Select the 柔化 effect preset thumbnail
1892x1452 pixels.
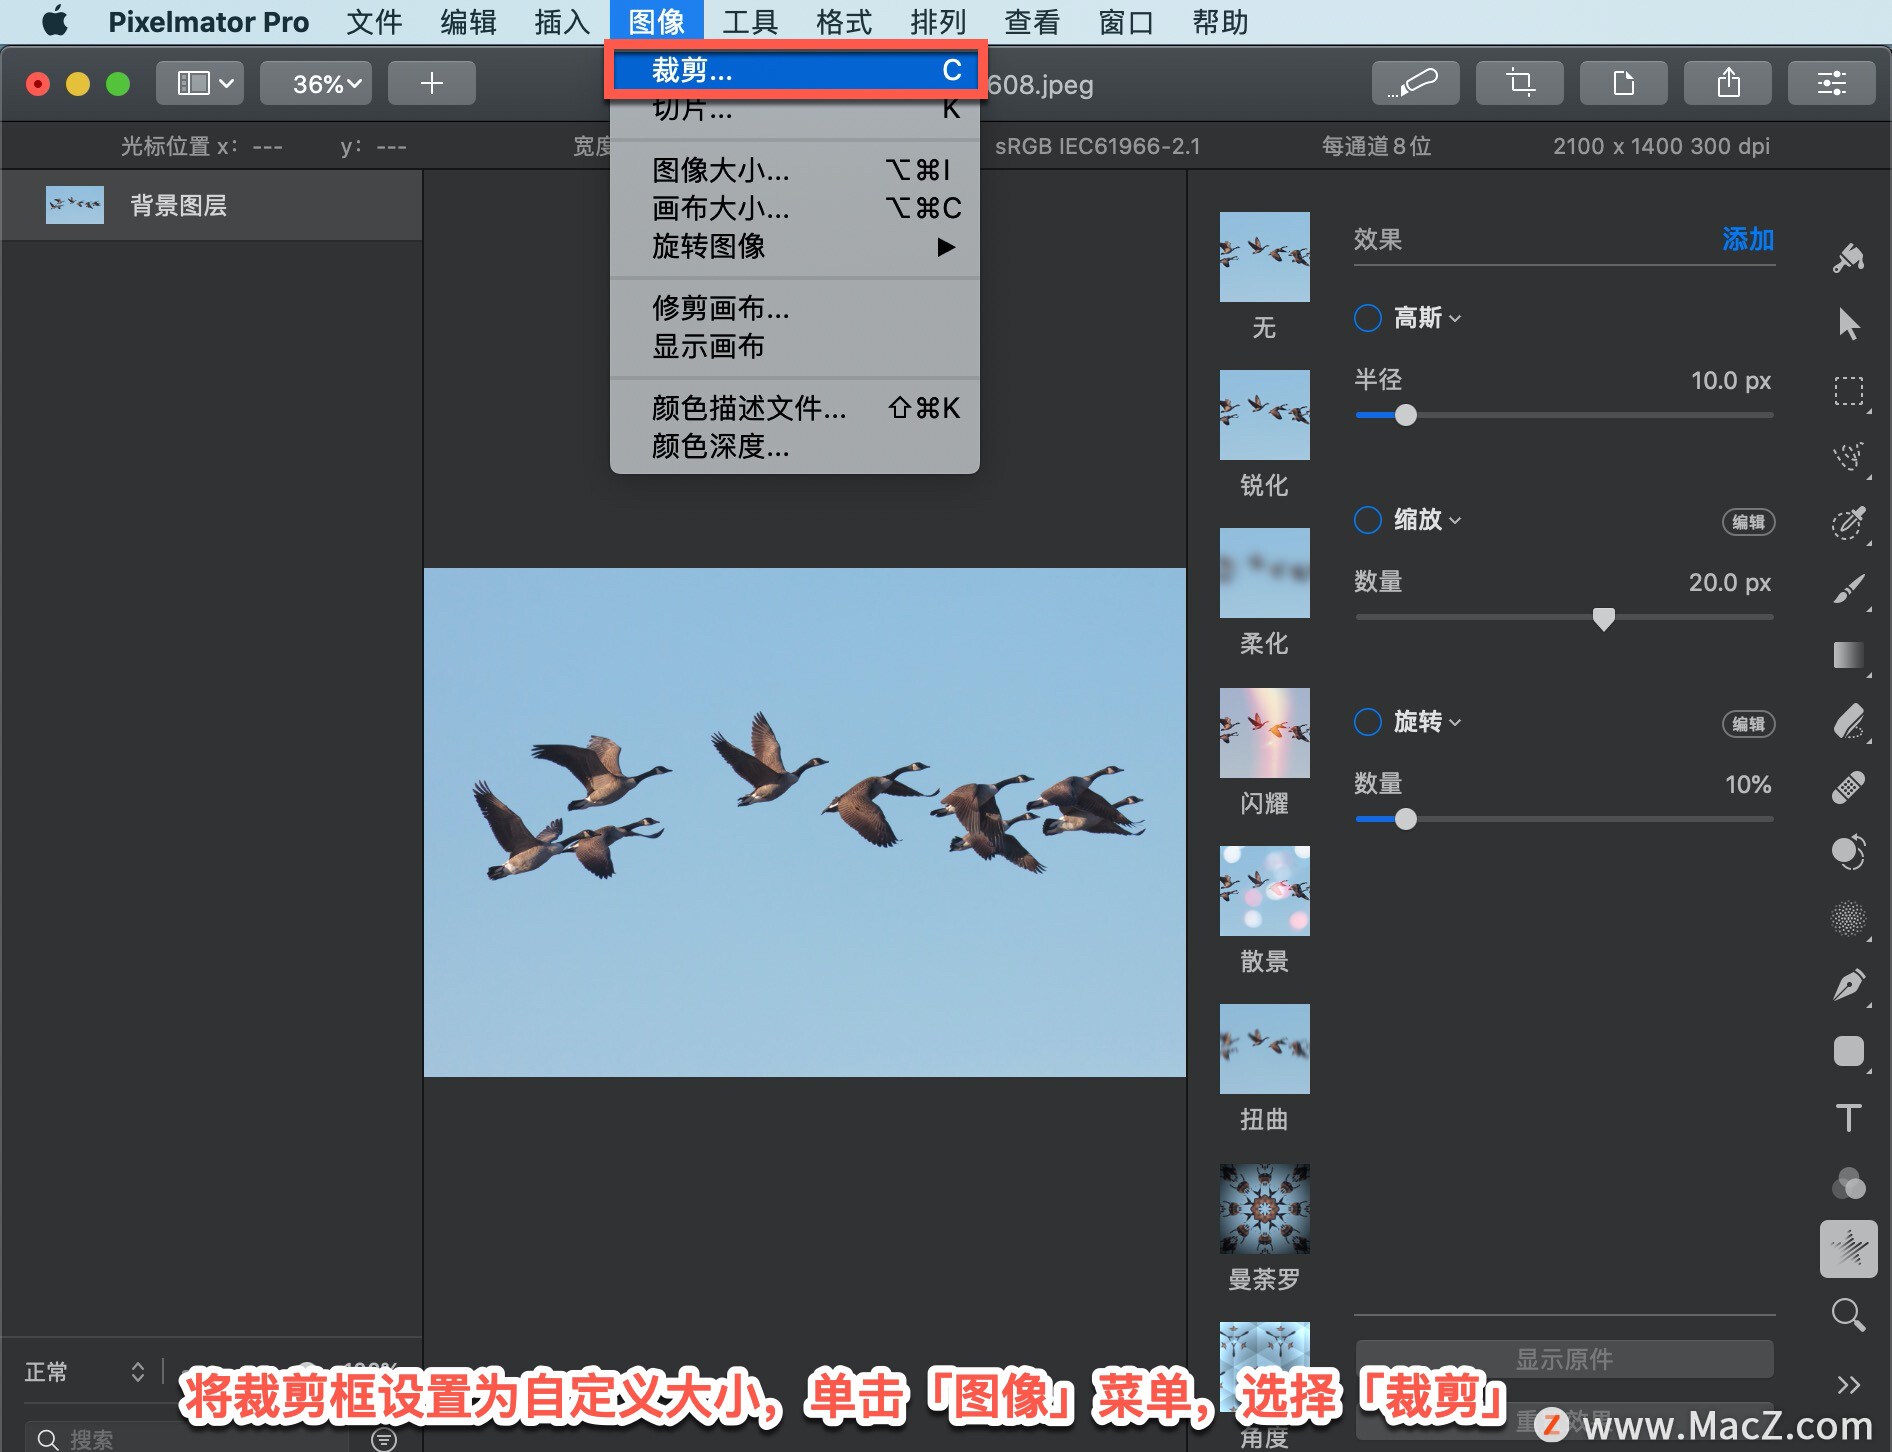point(1264,573)
